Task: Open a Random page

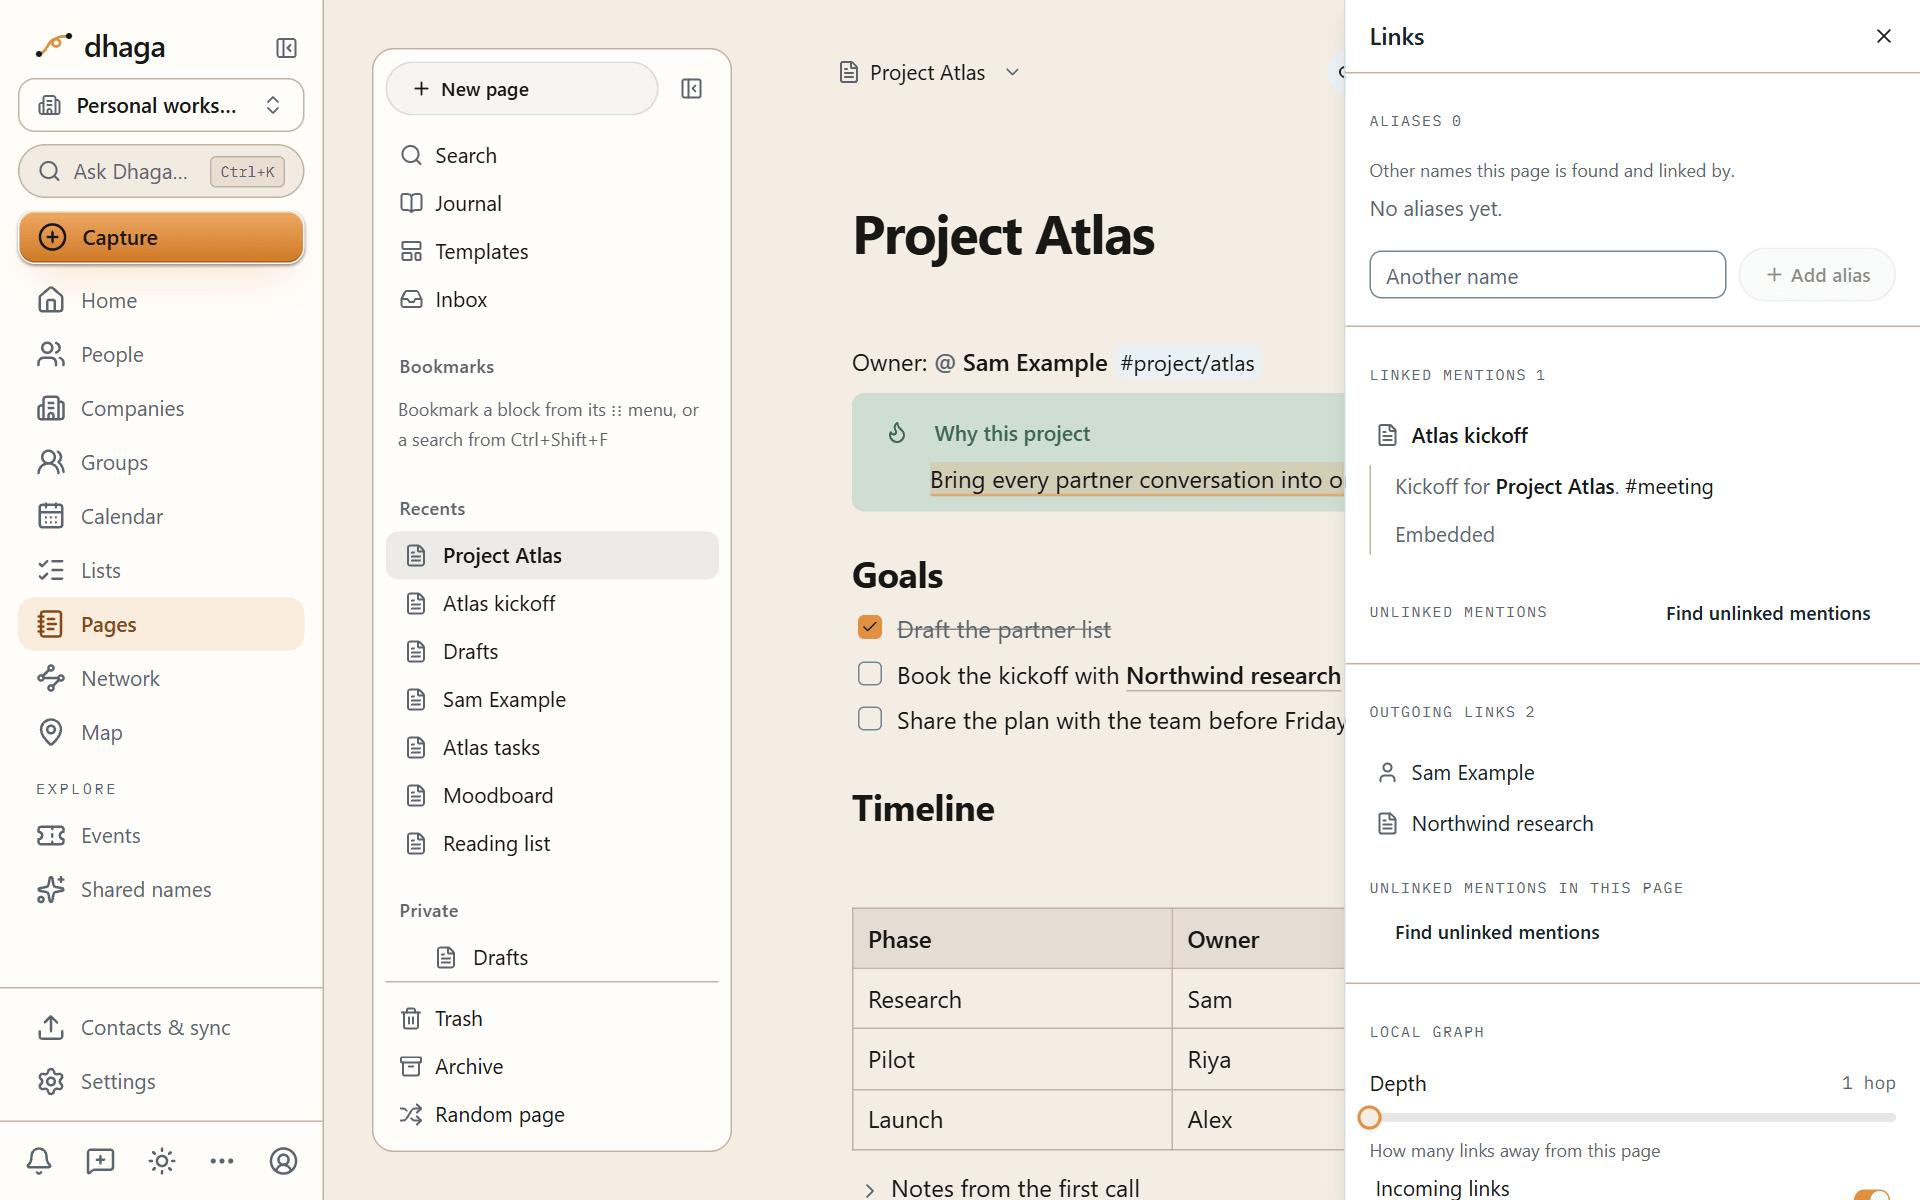Action: coord(552,1114)
